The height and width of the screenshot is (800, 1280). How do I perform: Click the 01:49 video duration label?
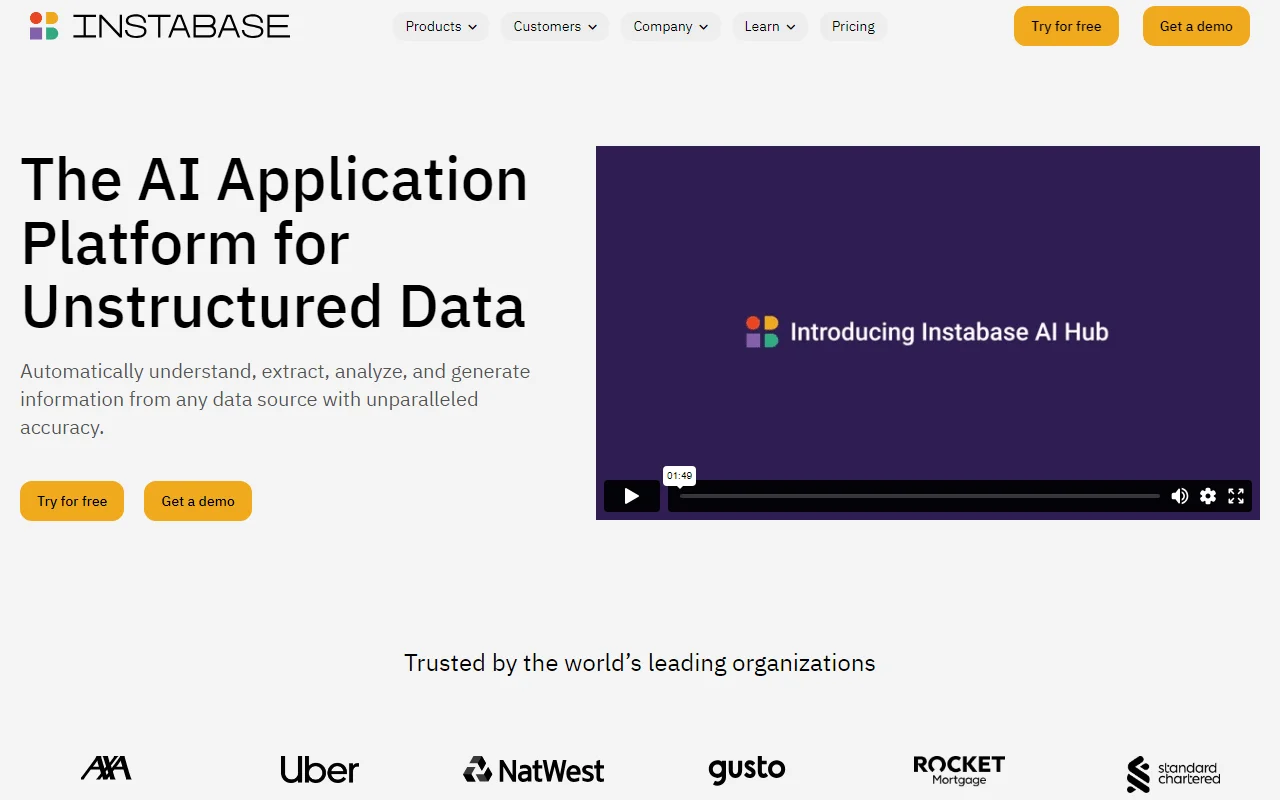(x=680, y=476)
